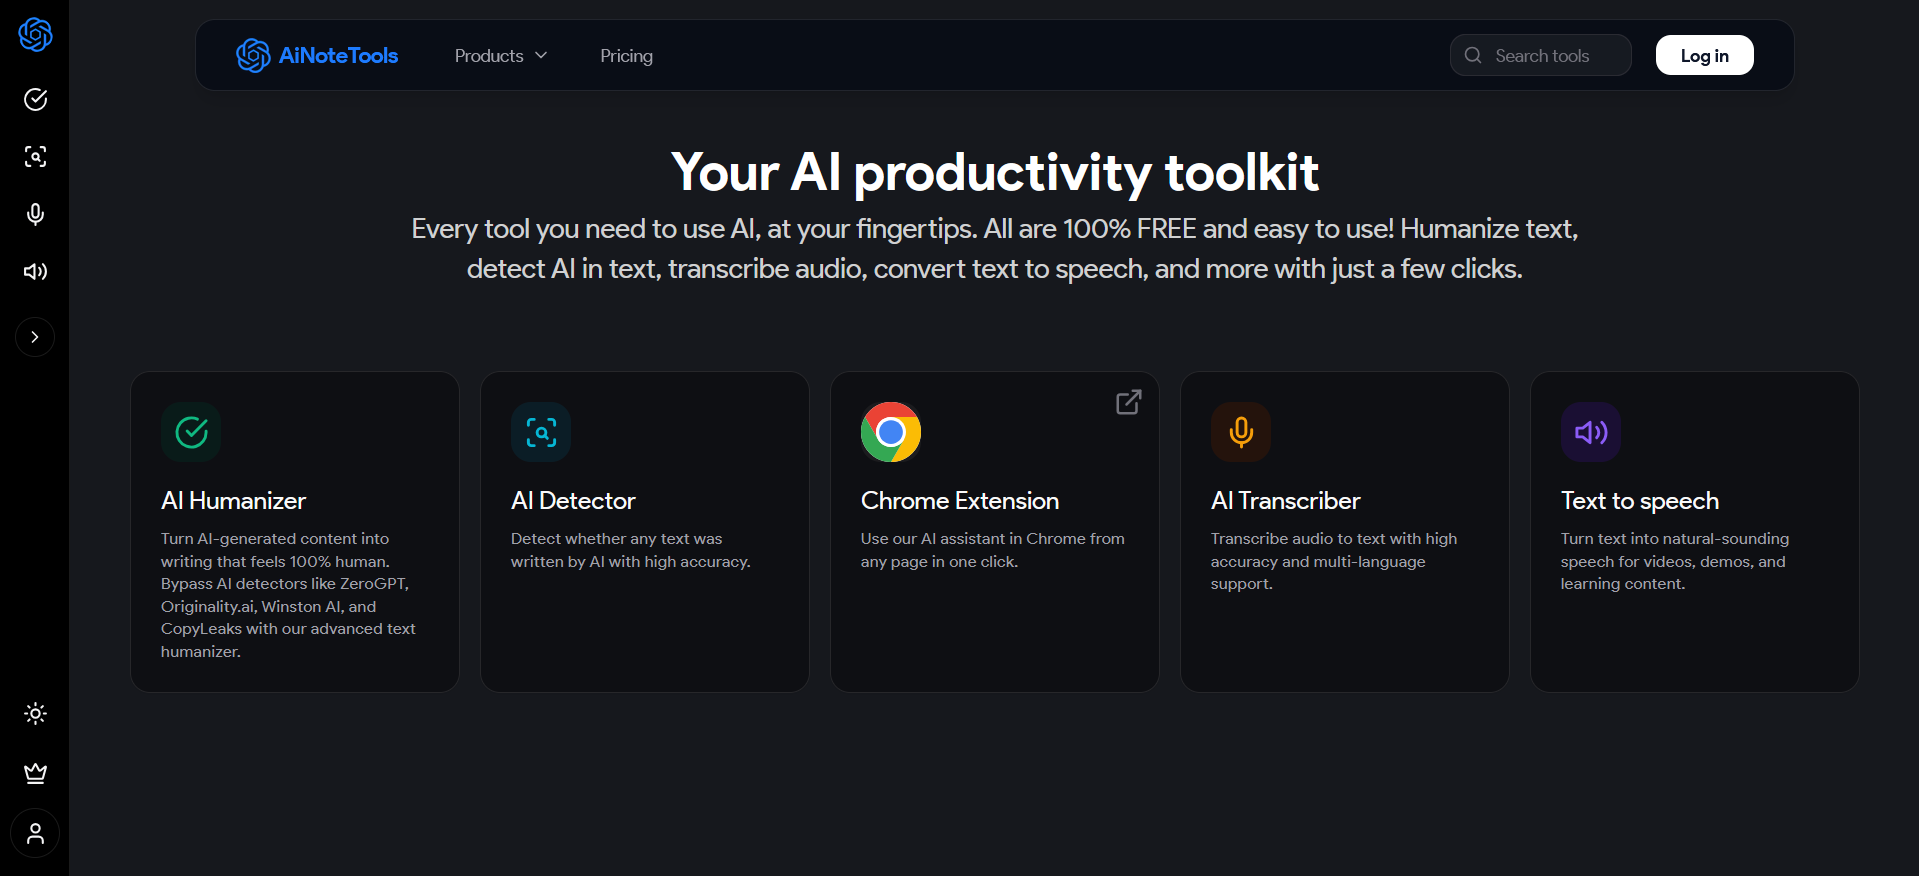Go to the Pricing page

point(626,56)
